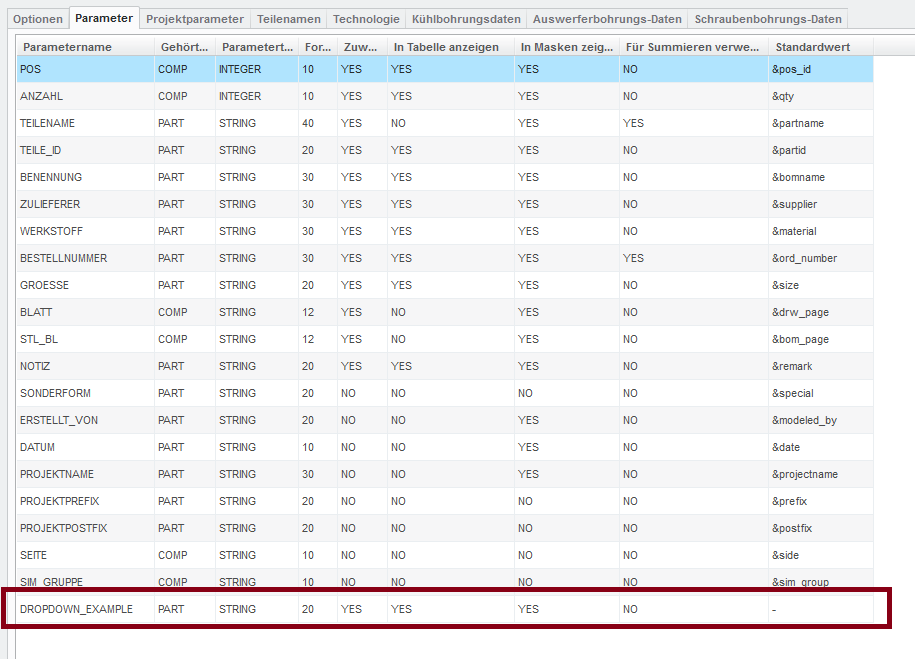The image size is (915, 659).
Task: Click the Standardwert column header
Action: click(821, 47)
